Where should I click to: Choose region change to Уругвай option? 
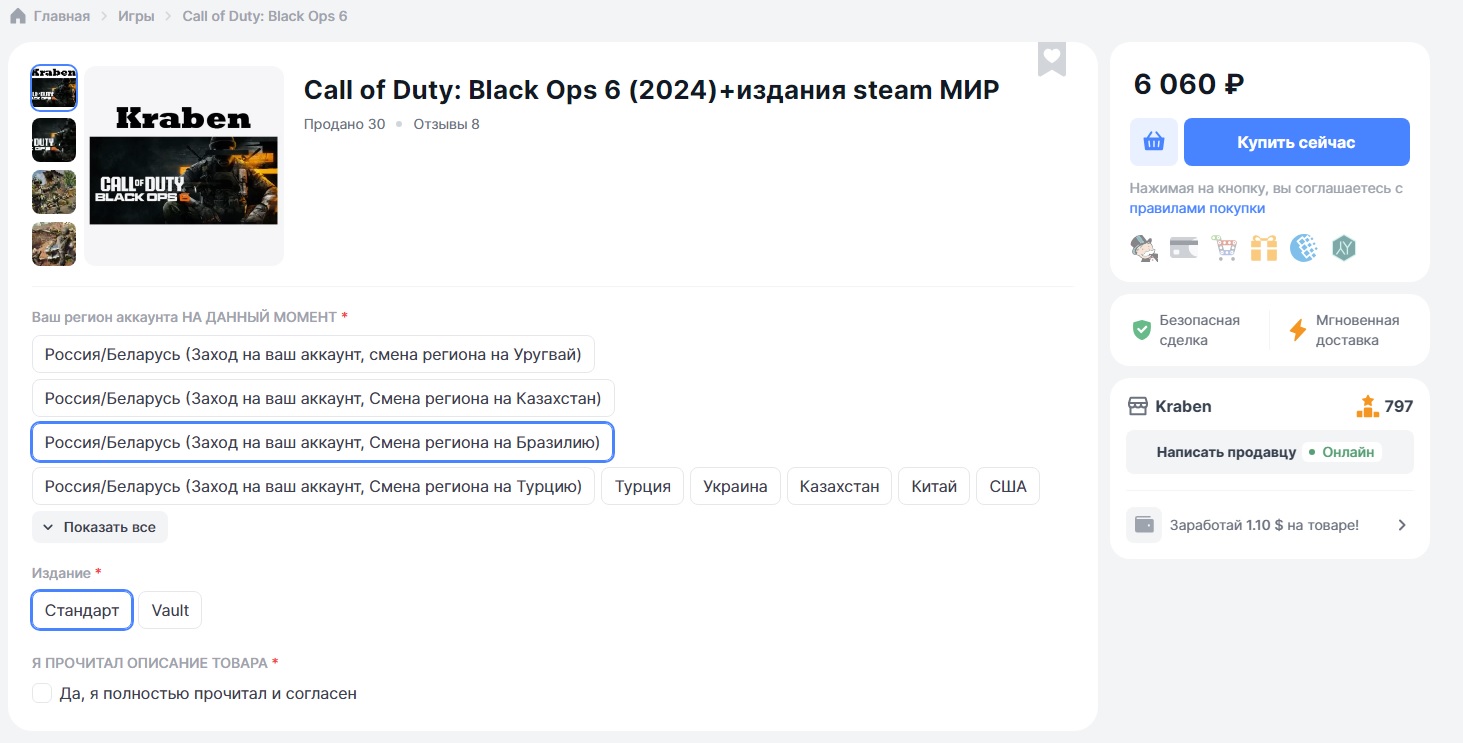click(x=313, y=354)
